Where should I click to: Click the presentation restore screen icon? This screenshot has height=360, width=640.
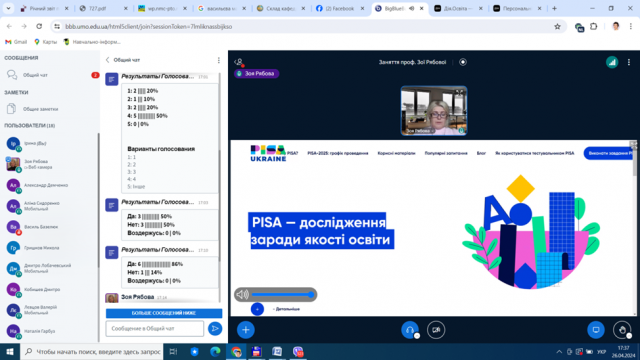point(596,330)
